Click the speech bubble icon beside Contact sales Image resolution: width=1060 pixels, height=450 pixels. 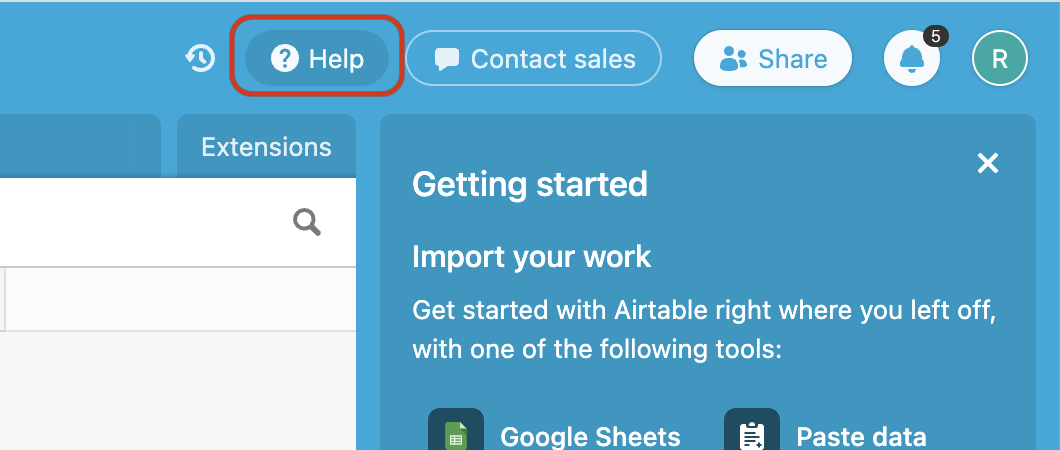pyautogui.click(x=447, y=60)
